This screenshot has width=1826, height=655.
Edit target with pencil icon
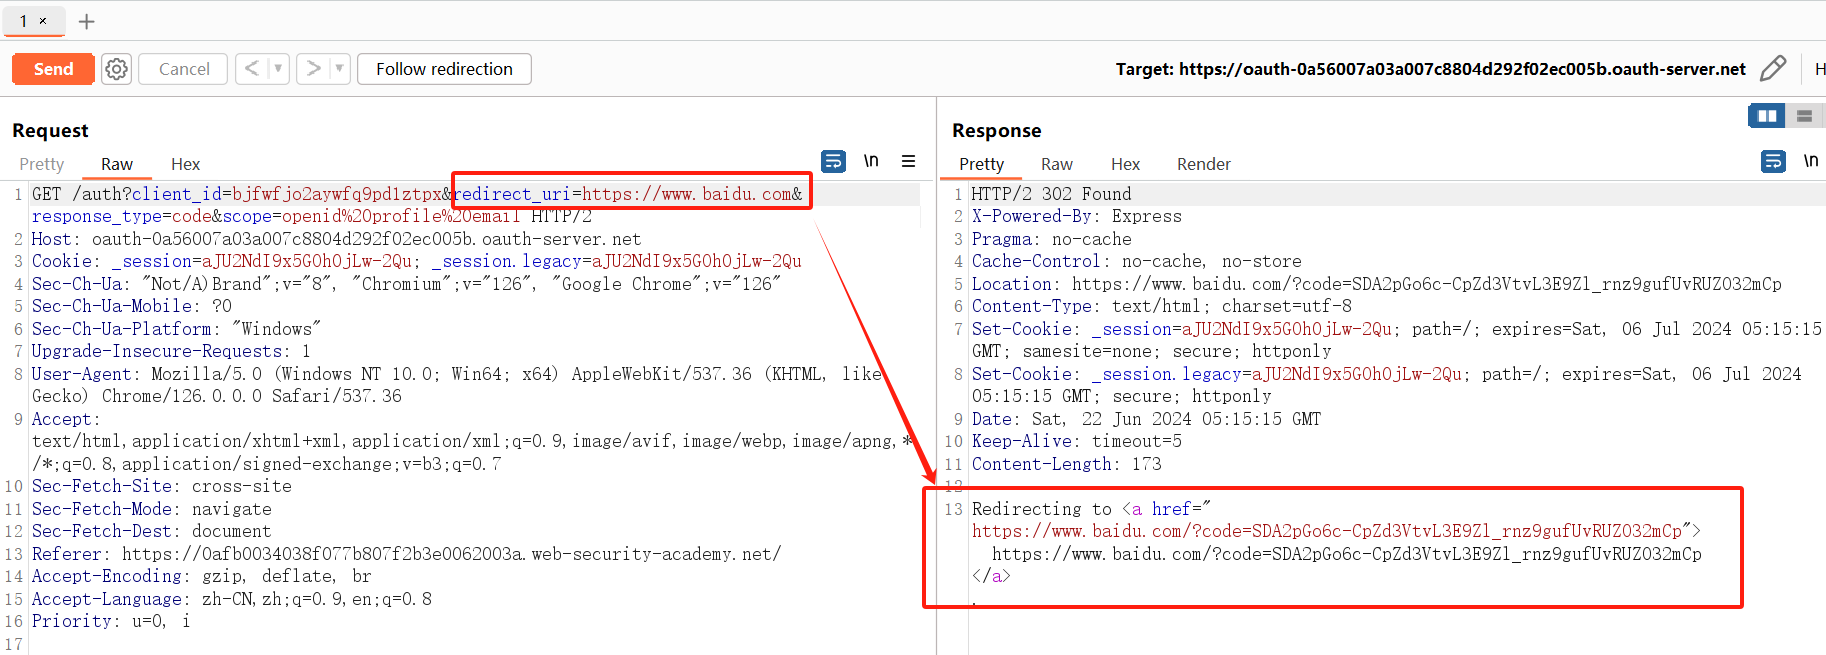pyautogui.click(x=1773, y=68)
